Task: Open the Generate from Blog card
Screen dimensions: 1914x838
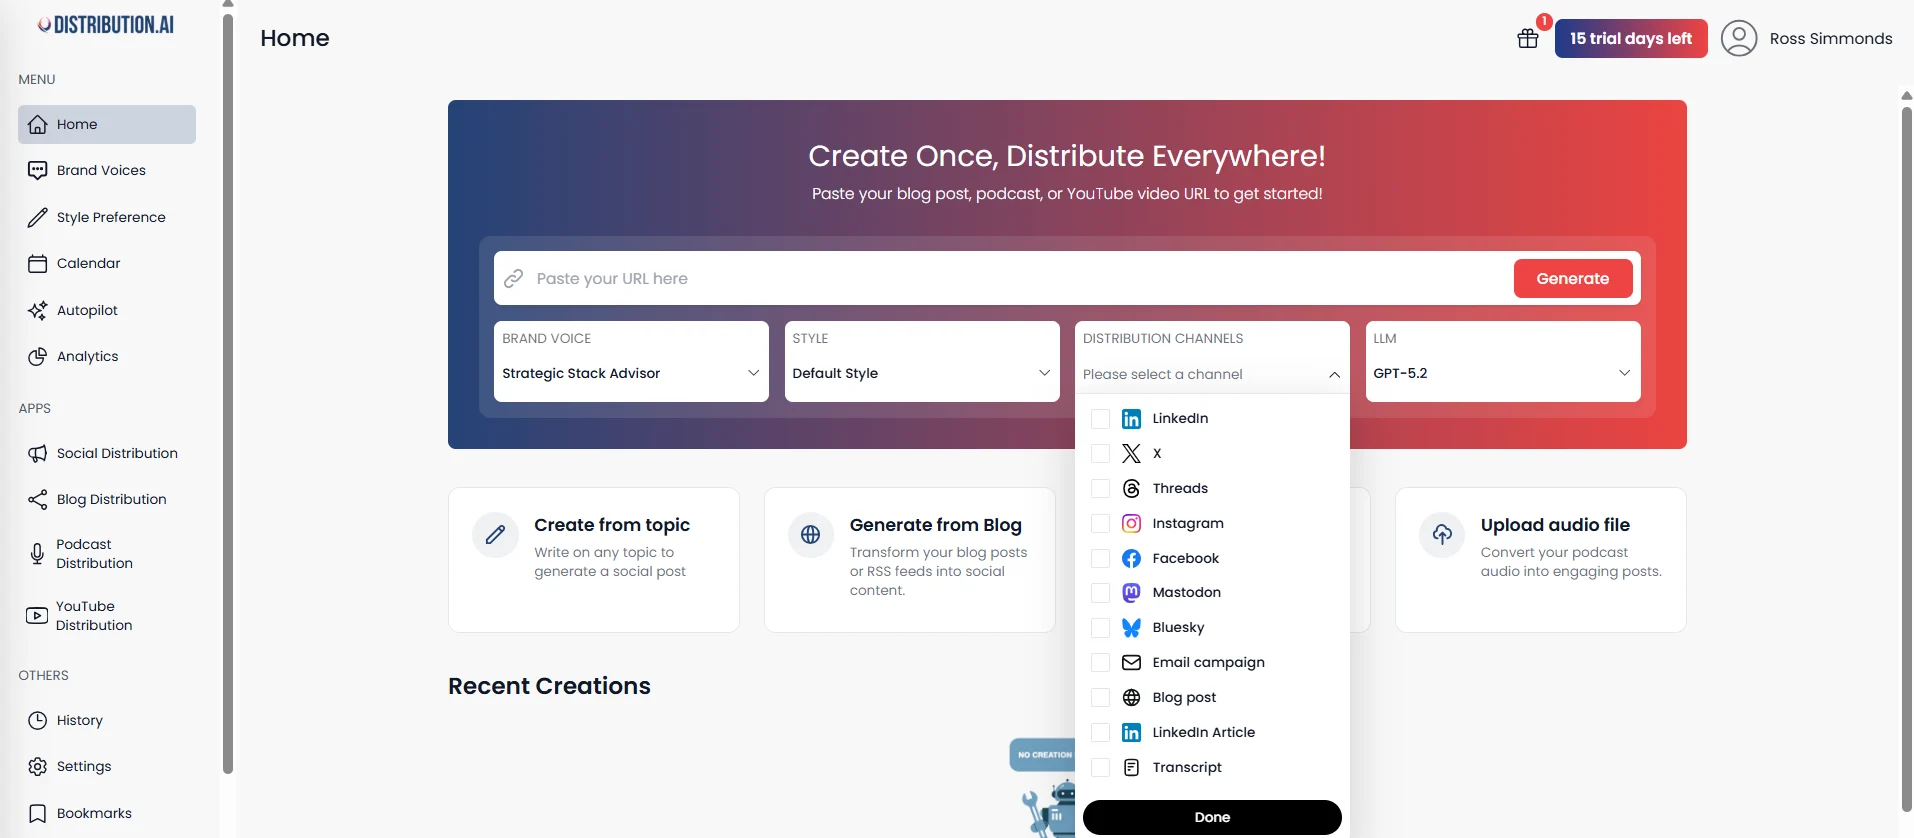Action: pyautogui.click(x=910, y=560)
